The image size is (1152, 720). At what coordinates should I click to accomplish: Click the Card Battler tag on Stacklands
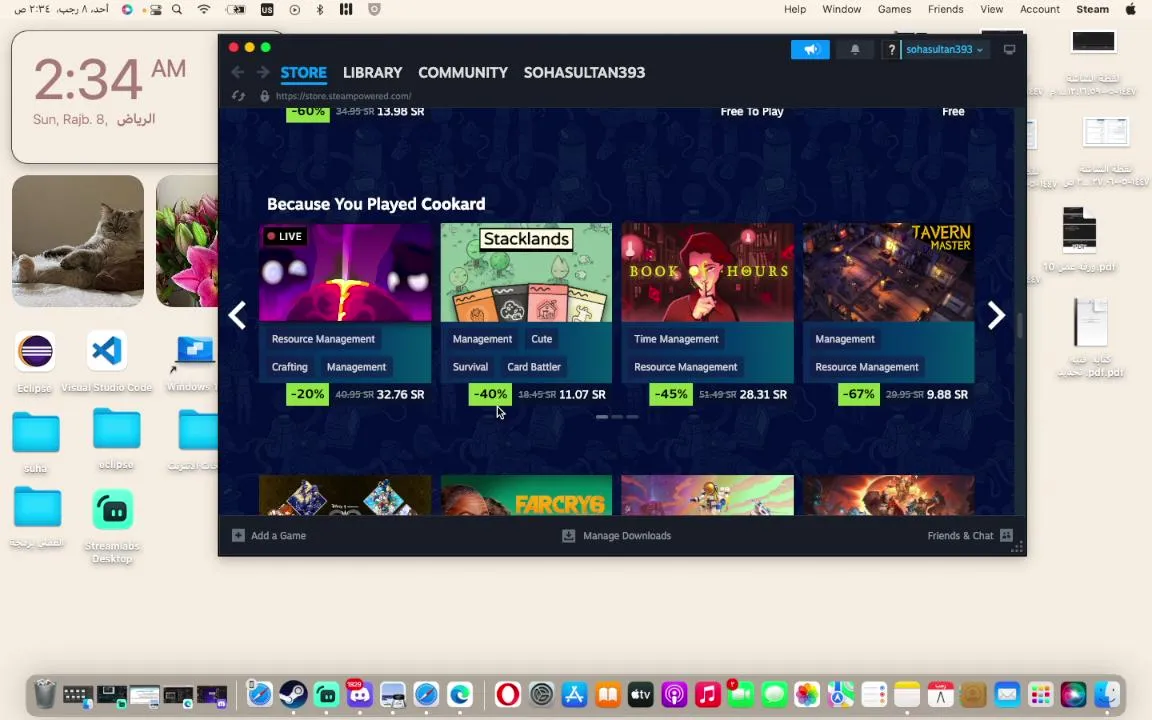[x=534, y=367]
